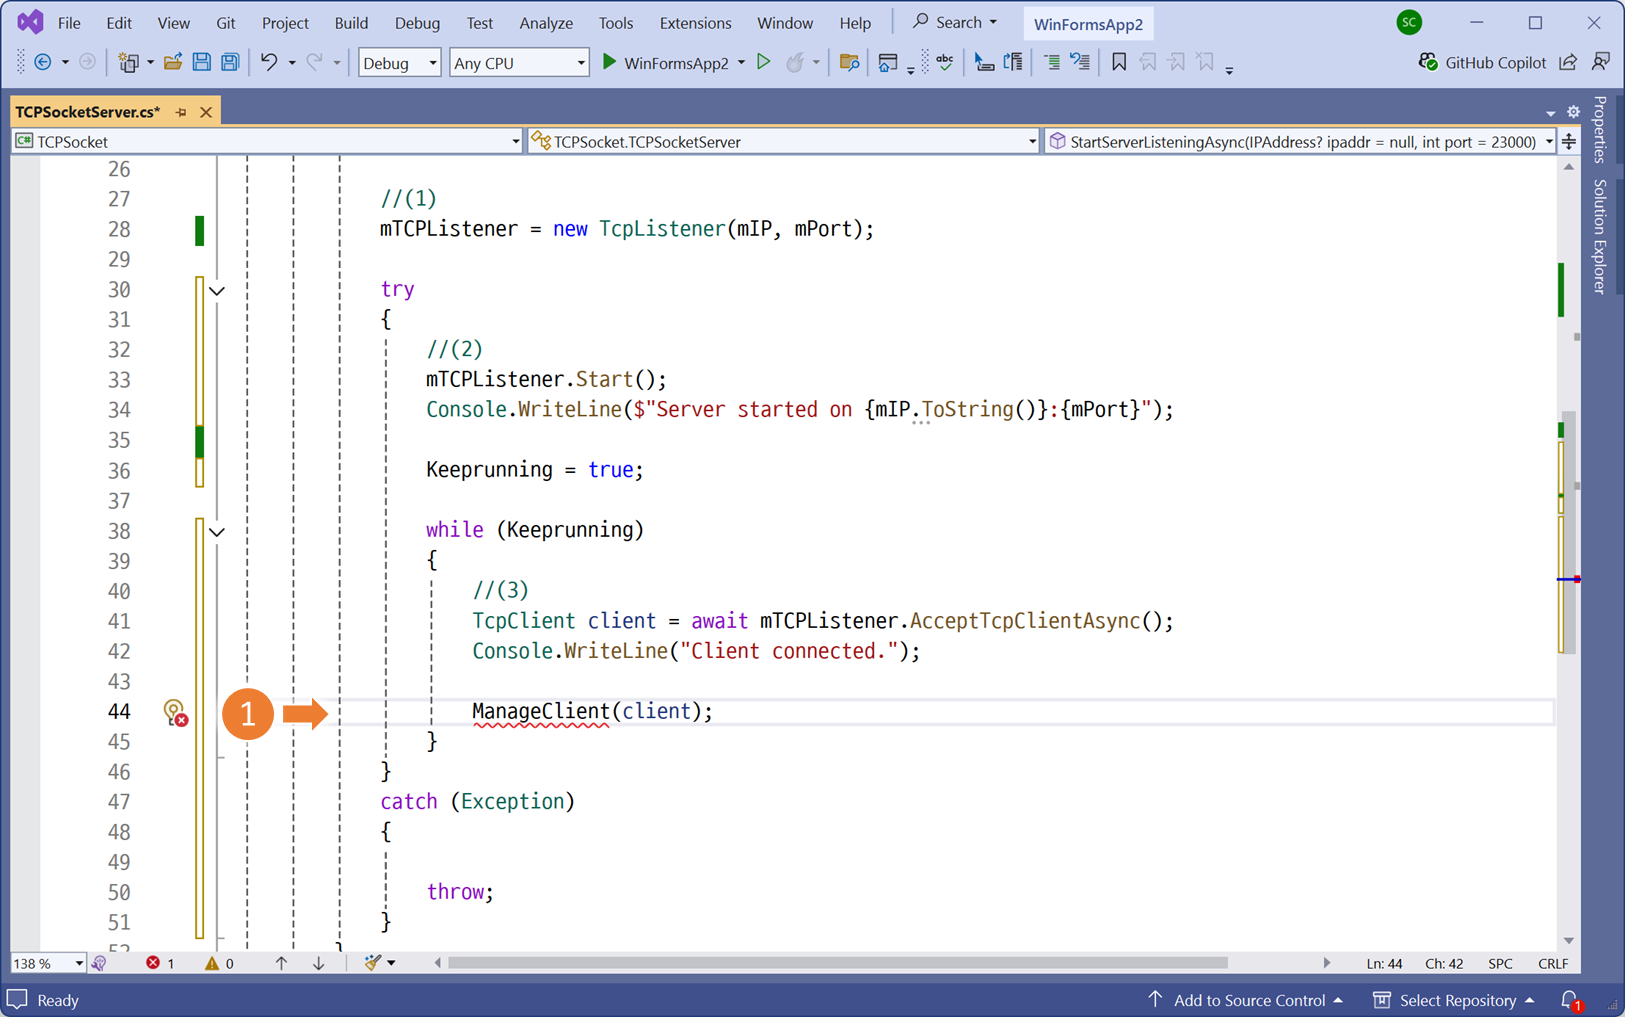Expand the WinFormsApp2 startup target dropdown arrow

(741, 62)
